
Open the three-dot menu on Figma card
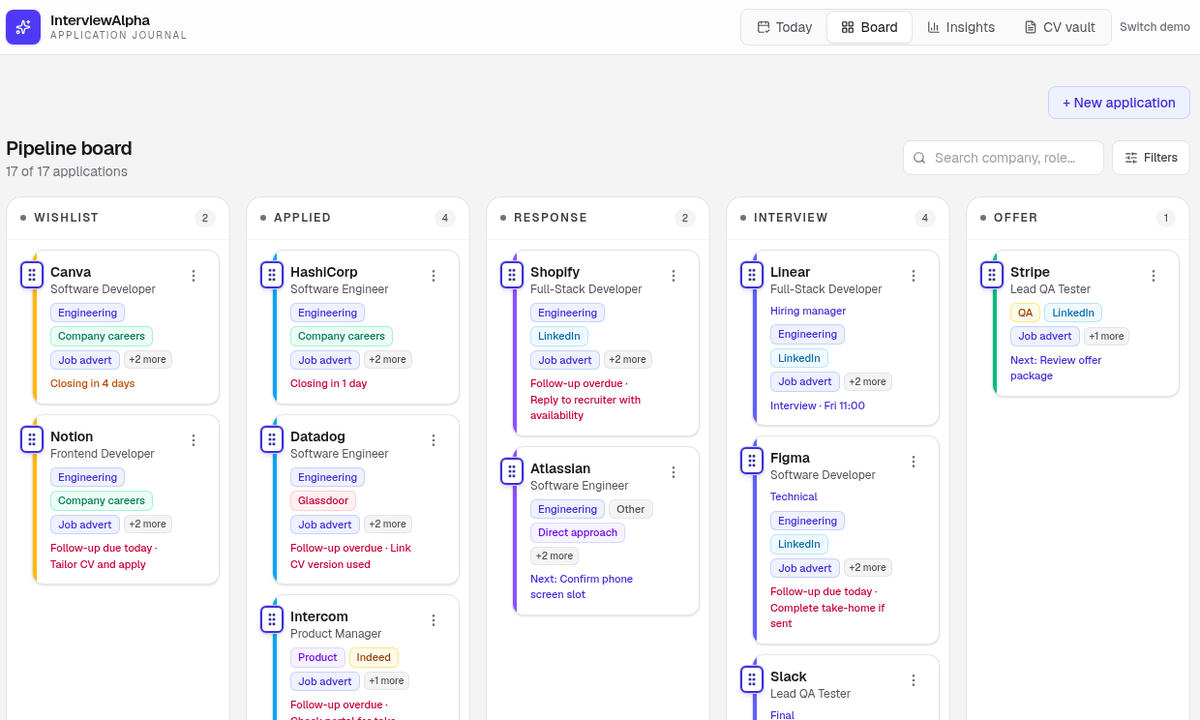click(914, 461)
